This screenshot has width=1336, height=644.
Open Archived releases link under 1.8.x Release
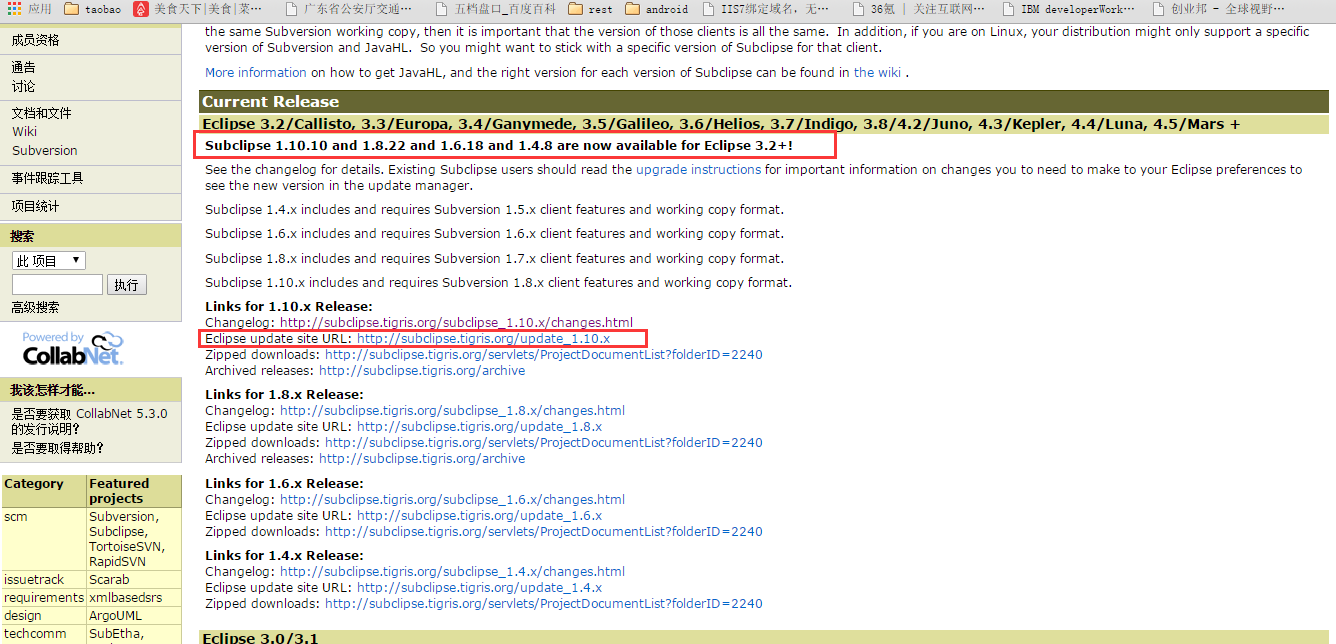click(422, 458)
